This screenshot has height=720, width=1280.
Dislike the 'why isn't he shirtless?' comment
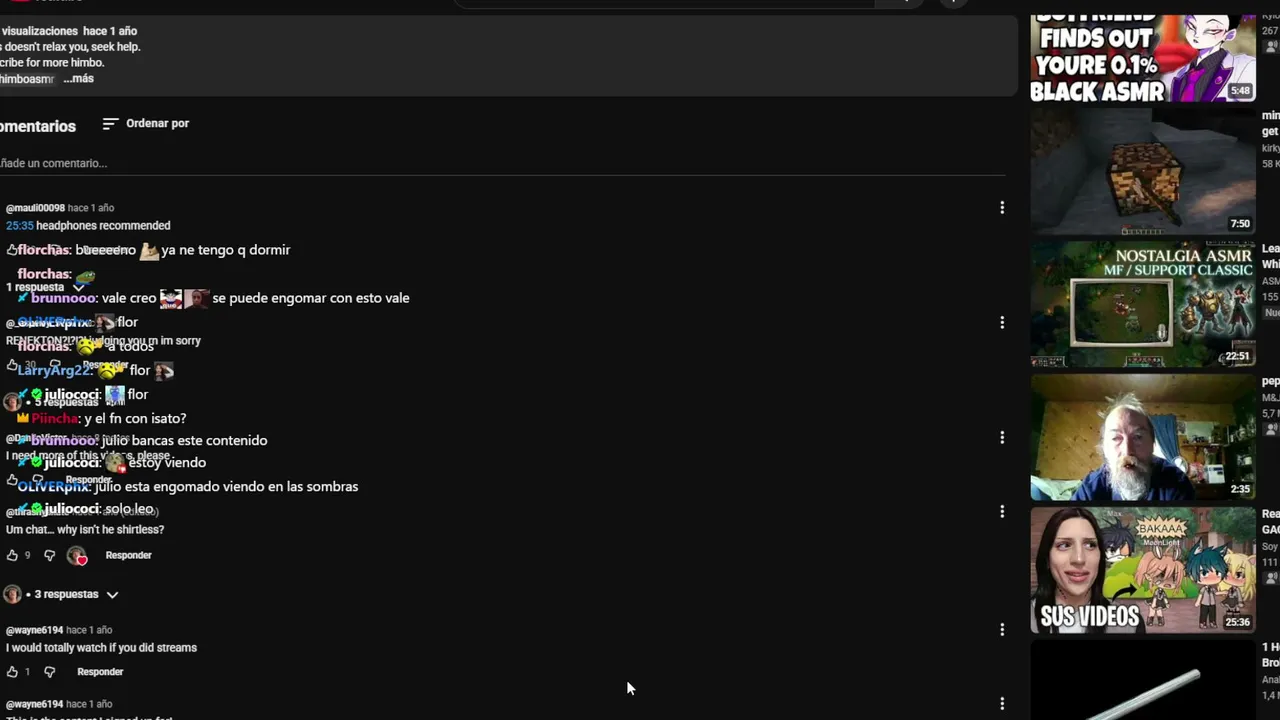click(49, 555)
